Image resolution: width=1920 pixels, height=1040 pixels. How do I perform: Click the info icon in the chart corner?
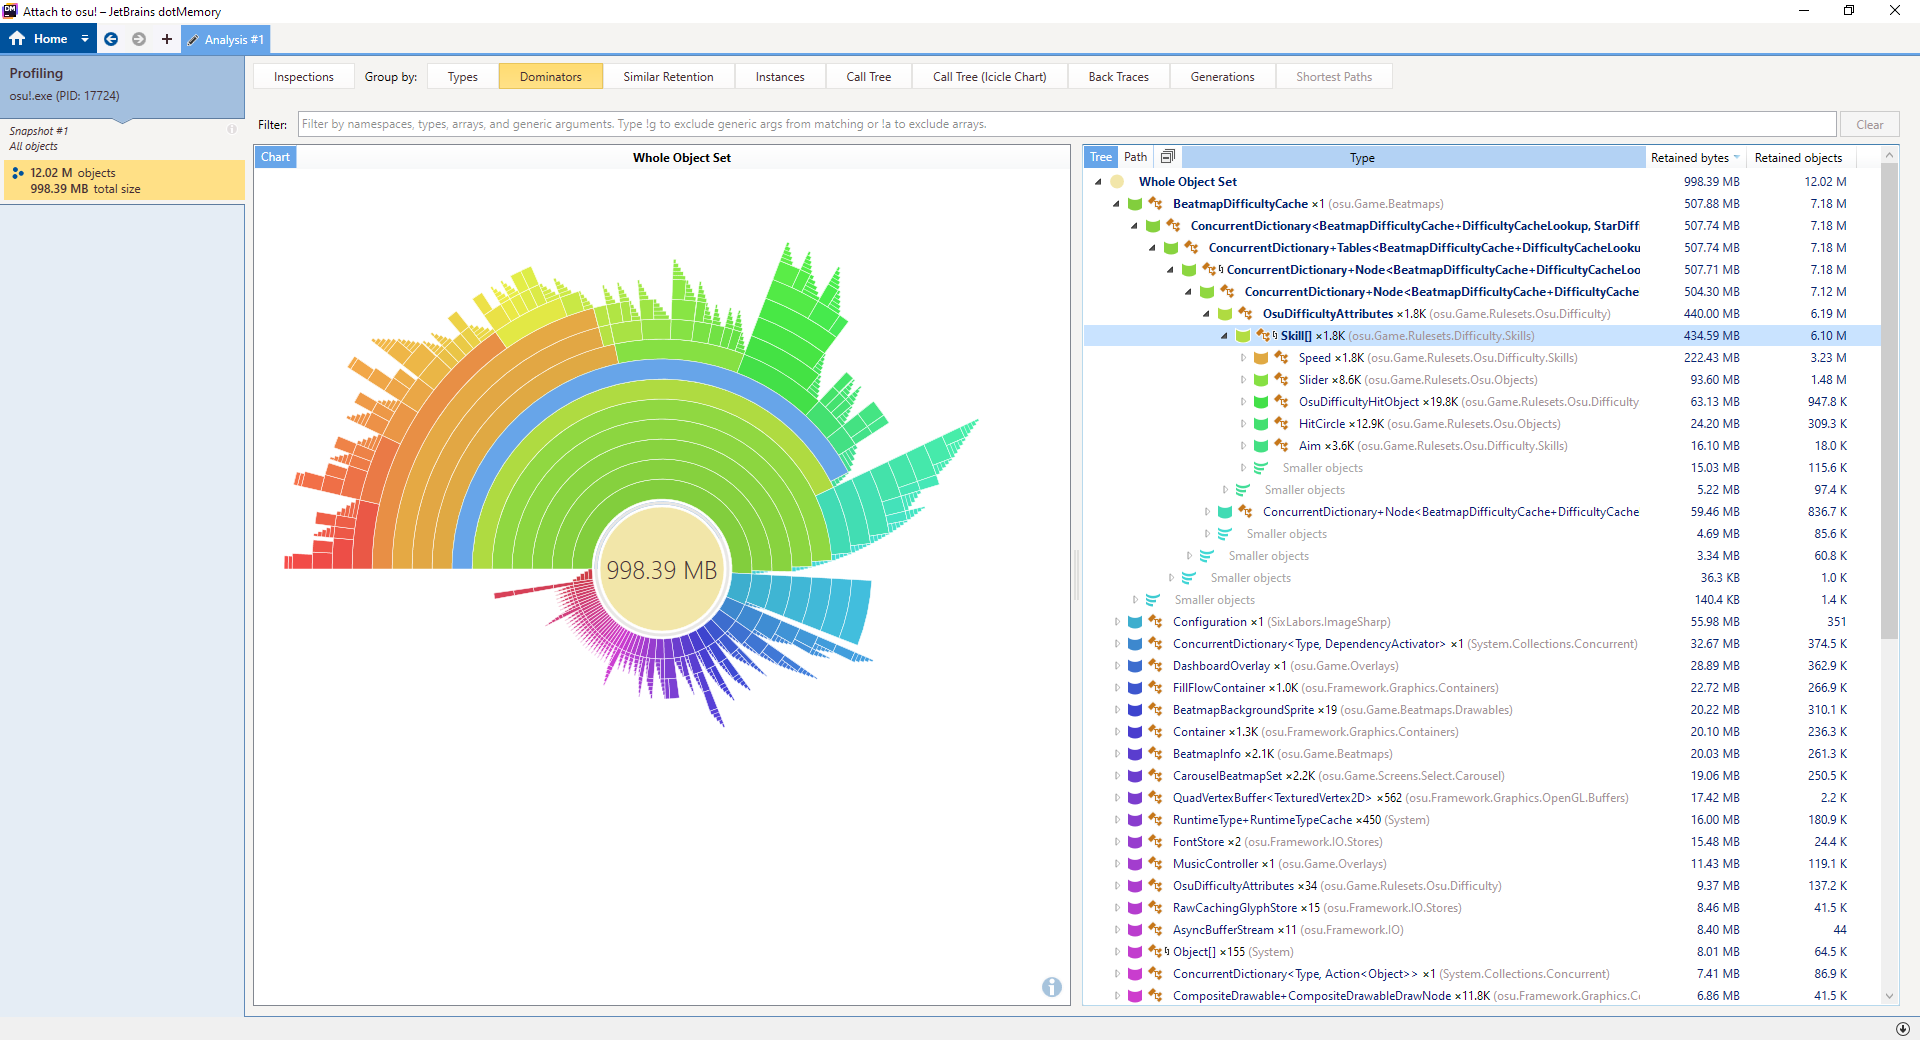[1052, 987]
